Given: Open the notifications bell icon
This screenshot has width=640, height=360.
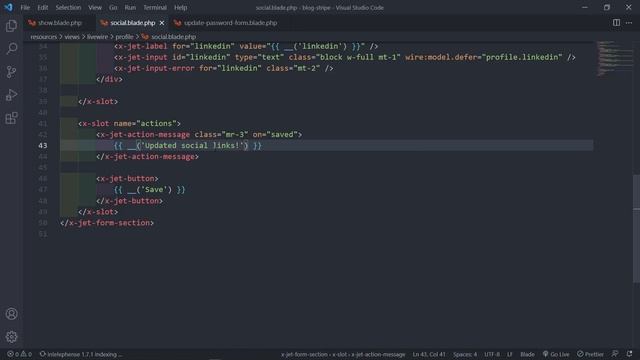Looking at the screenshot, I should pos(629,354).
